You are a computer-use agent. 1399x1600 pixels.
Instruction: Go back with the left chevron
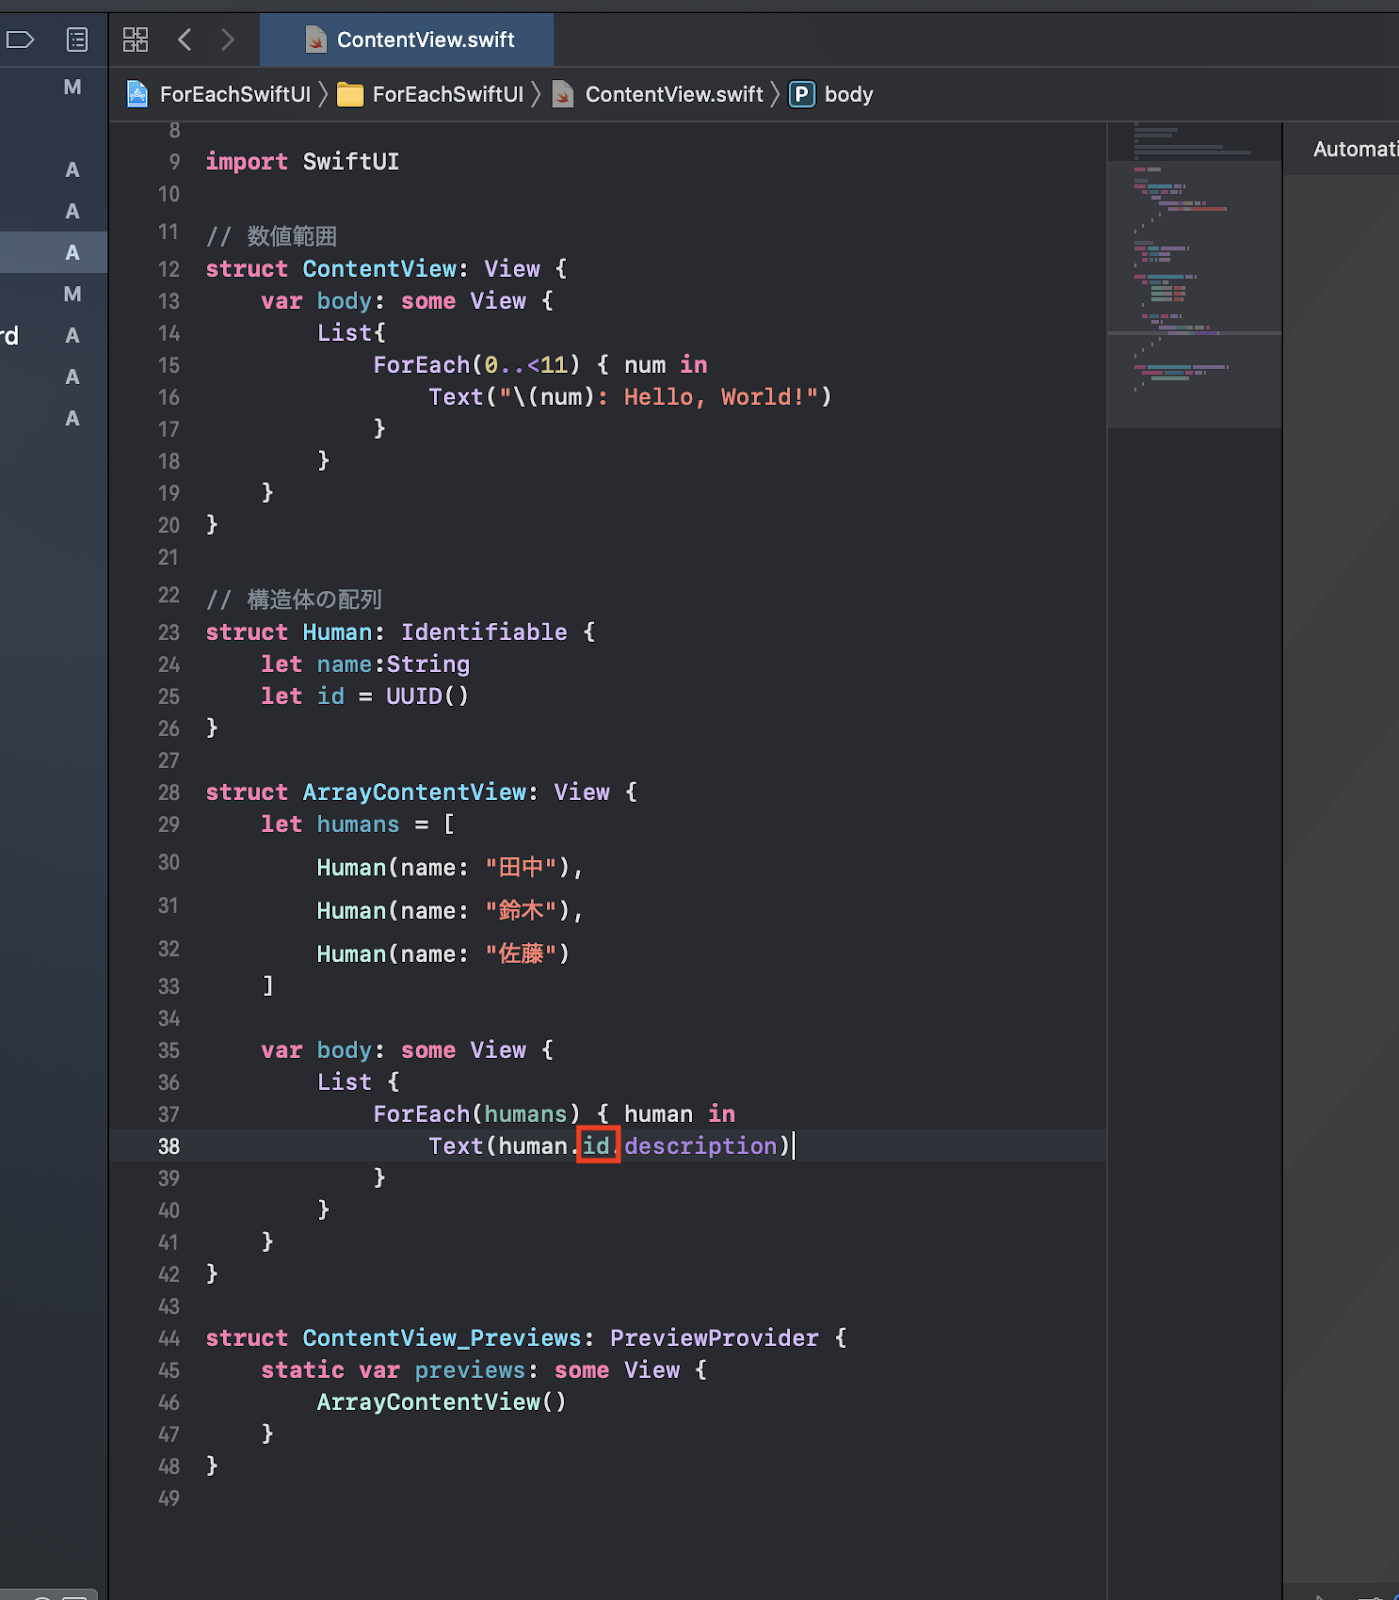click(185, 40)
